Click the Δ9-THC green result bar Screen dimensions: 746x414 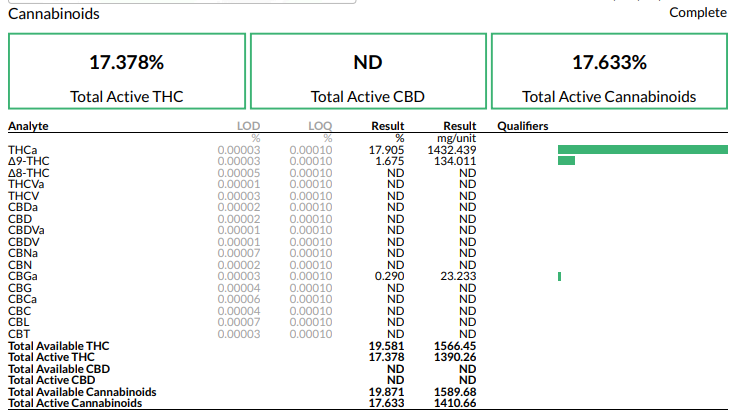(566, 161)
